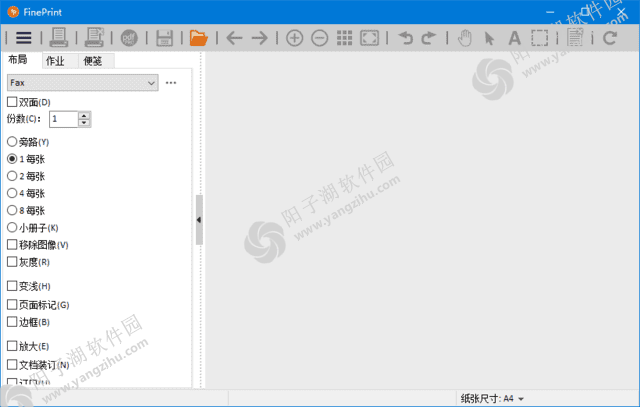Click the save floppy disk icon

tap(164, 38)
